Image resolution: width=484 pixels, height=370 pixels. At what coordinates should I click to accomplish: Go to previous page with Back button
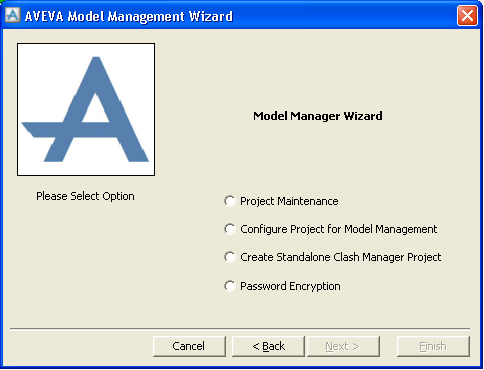pos(268,346)
